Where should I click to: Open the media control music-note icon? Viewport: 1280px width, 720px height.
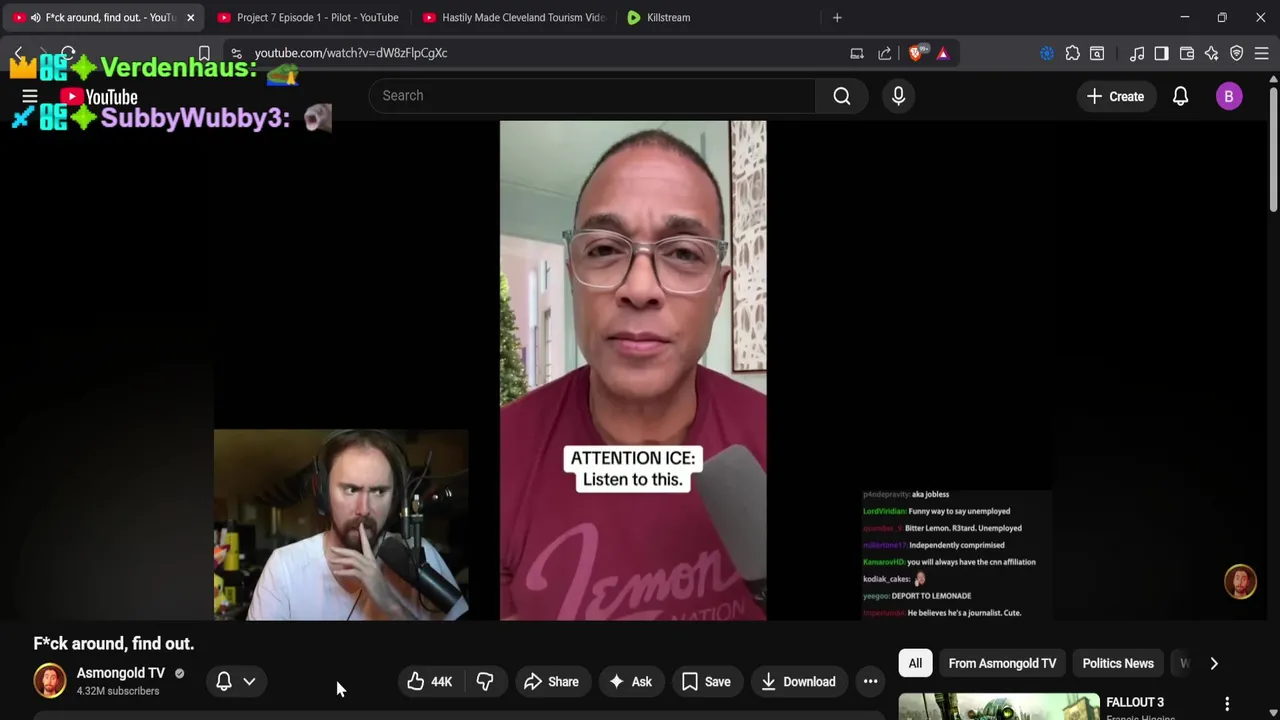coord(1137,53)
